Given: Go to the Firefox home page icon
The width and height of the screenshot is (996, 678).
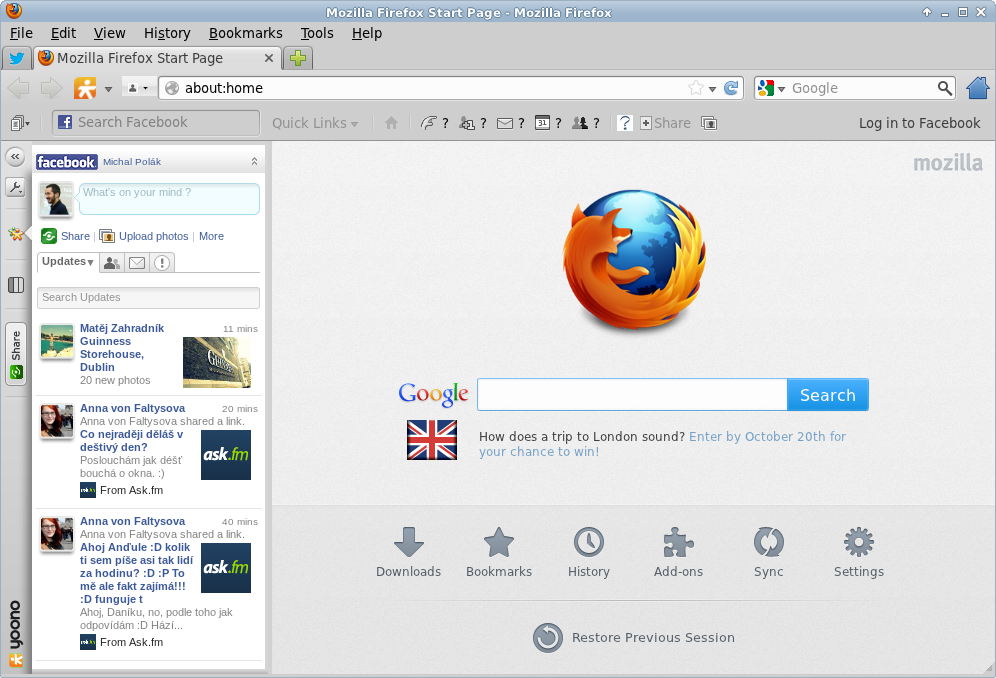Looking at the screenshot, I should (x=978, y=88).
